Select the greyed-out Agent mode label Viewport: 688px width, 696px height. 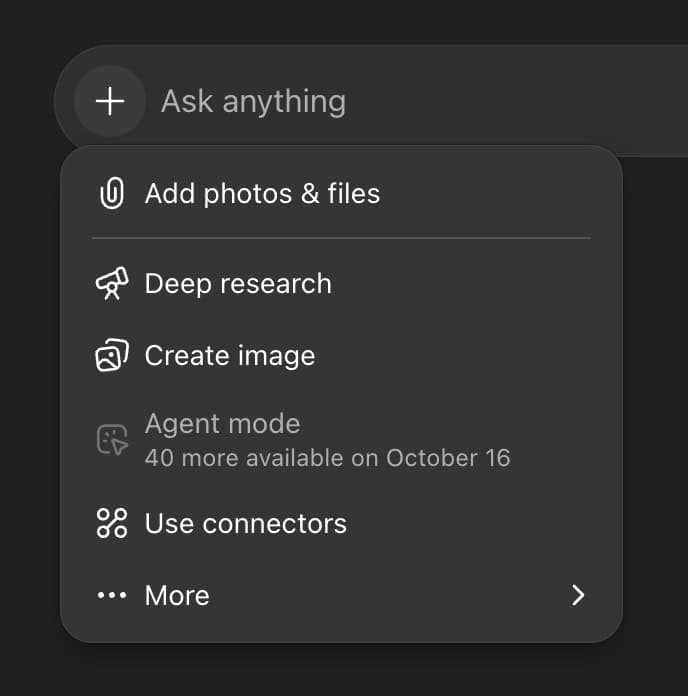[x=222, y=424]
